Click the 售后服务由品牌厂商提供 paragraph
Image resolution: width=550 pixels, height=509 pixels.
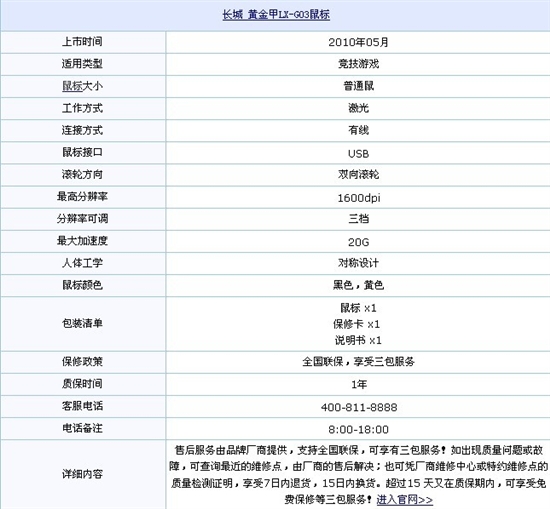pos(358,475)
